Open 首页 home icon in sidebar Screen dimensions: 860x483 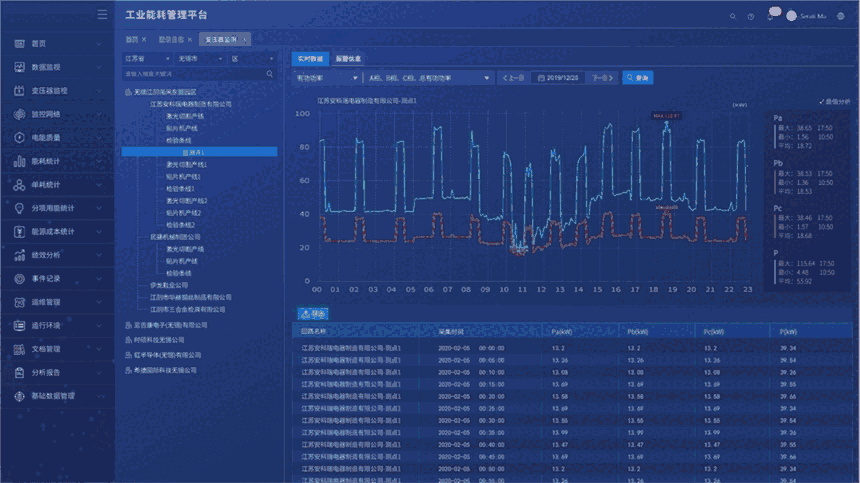coord(21,44)
